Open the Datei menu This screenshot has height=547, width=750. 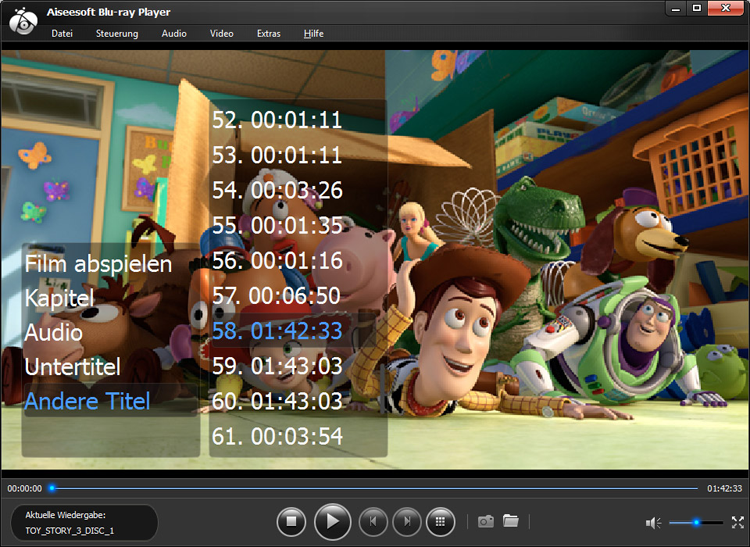(x=62, y=34)
